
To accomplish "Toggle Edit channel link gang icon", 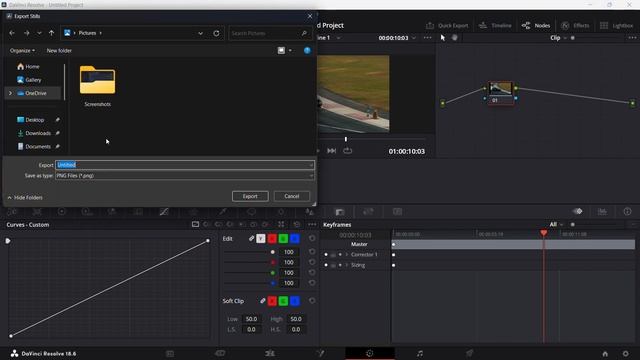I will point(251,238).
